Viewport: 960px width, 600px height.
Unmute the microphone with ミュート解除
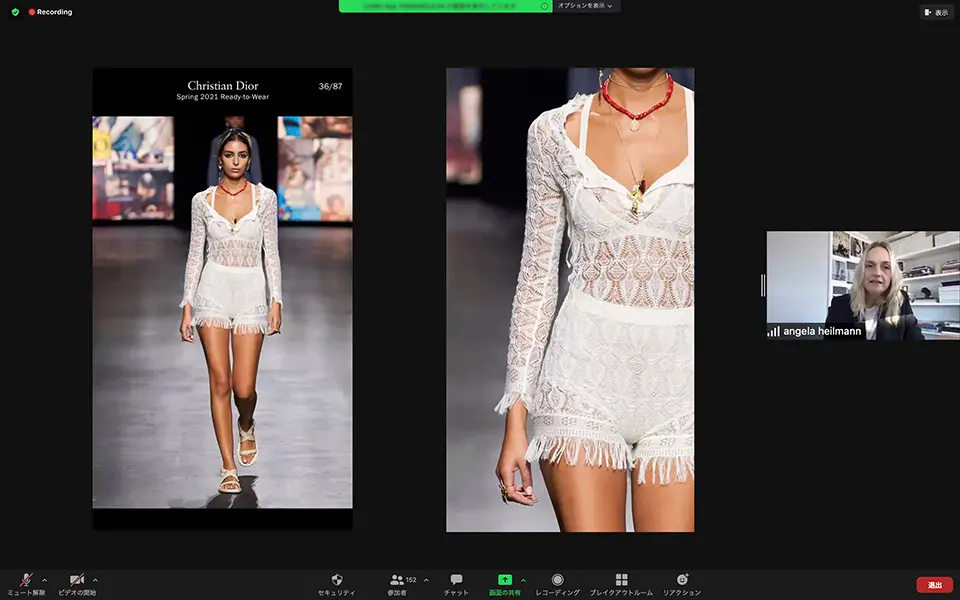[x=26, y=584]
